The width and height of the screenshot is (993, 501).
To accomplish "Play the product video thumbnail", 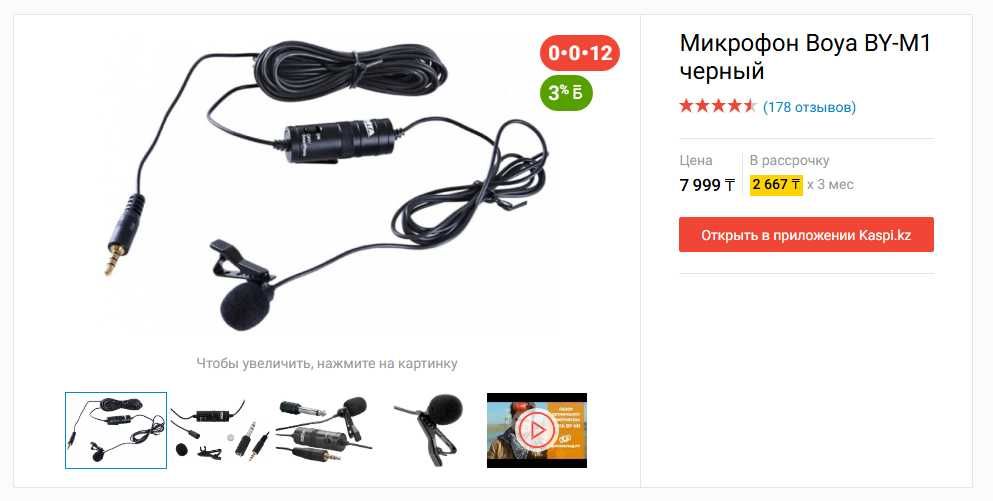I will (537, 431).
